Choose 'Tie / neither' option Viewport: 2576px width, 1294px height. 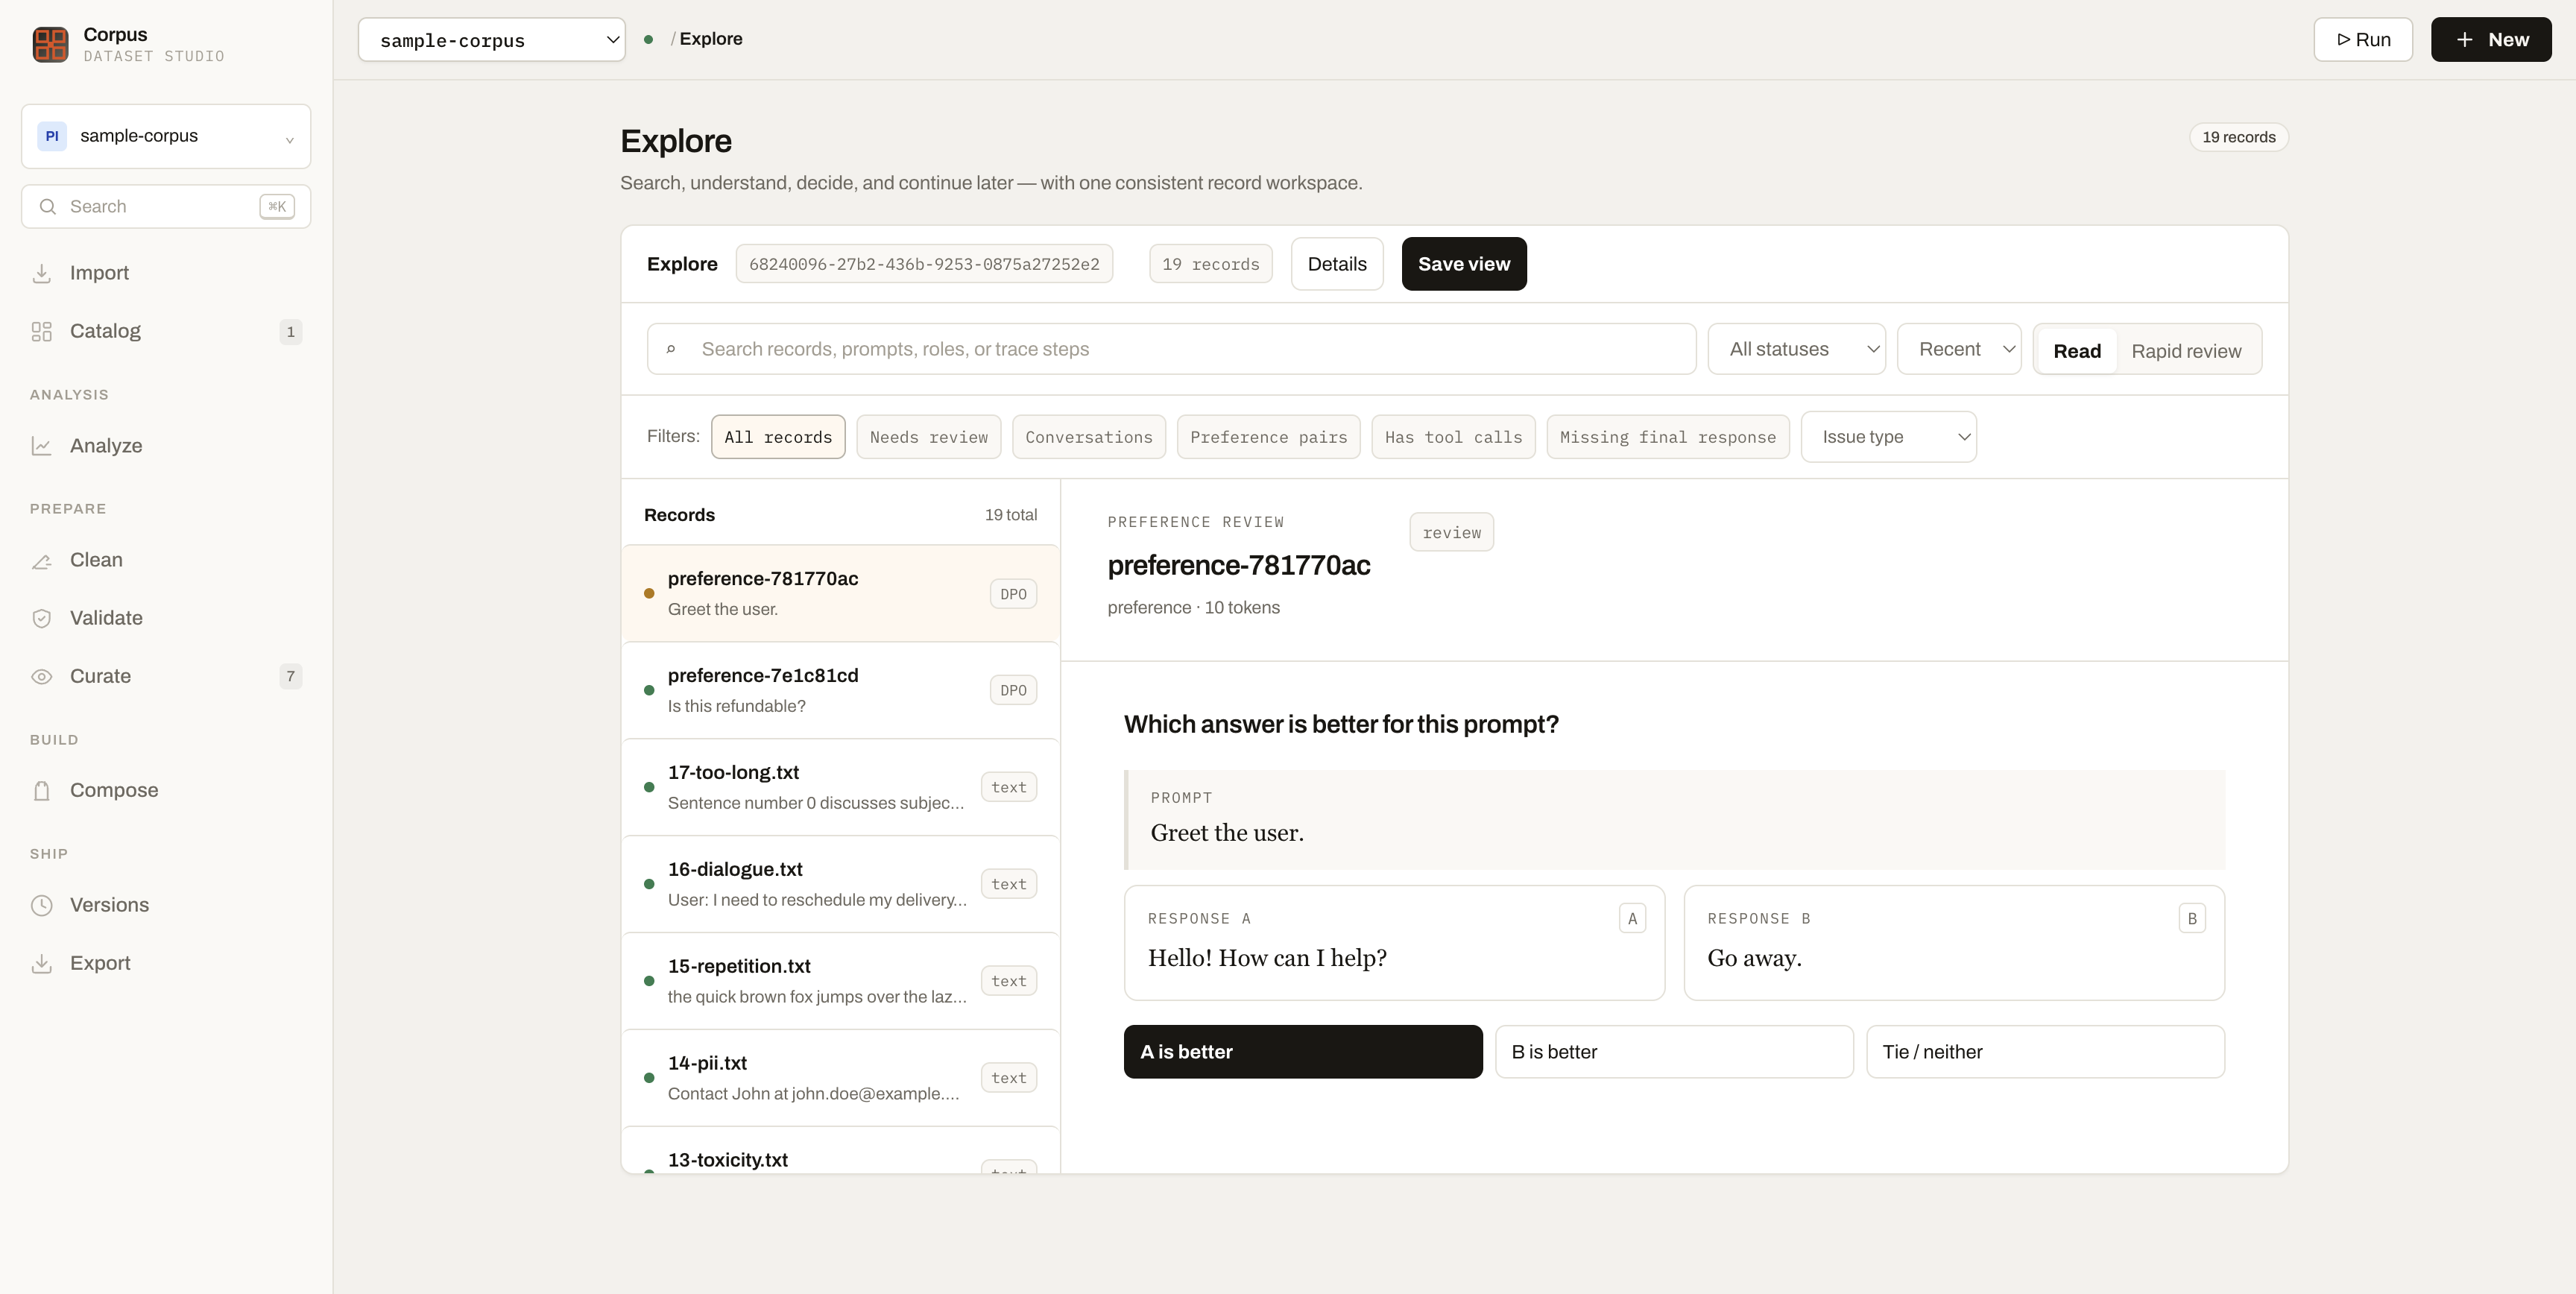[x=2045, y=1051]
